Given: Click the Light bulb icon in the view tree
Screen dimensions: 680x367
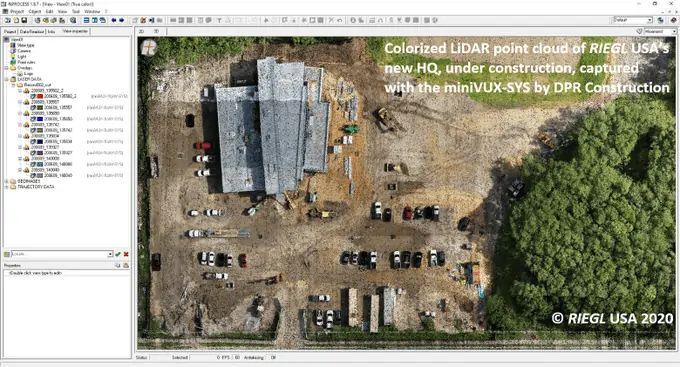Looking at the screenshot, I should point(13,56).
